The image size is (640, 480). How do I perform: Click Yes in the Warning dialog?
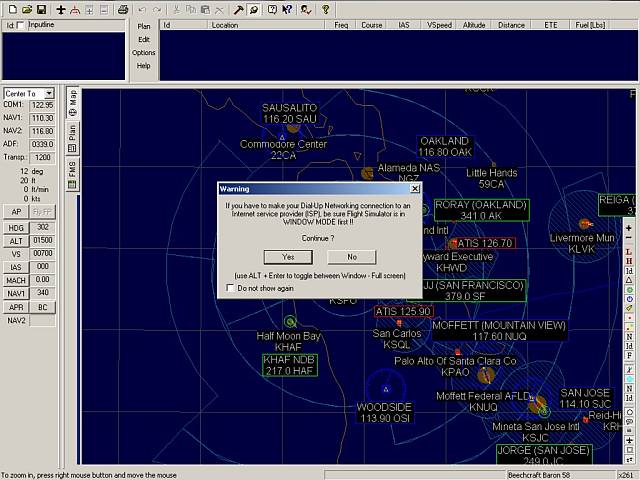(x=288, y=257)
